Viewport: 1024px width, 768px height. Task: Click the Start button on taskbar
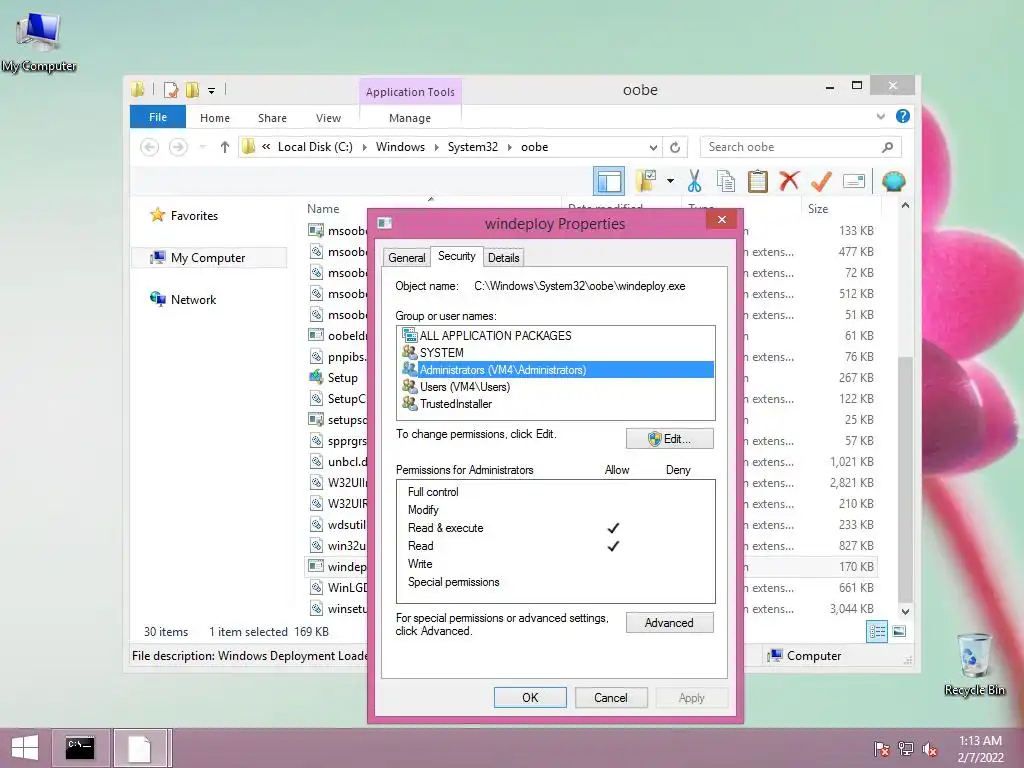pos(25,748)
